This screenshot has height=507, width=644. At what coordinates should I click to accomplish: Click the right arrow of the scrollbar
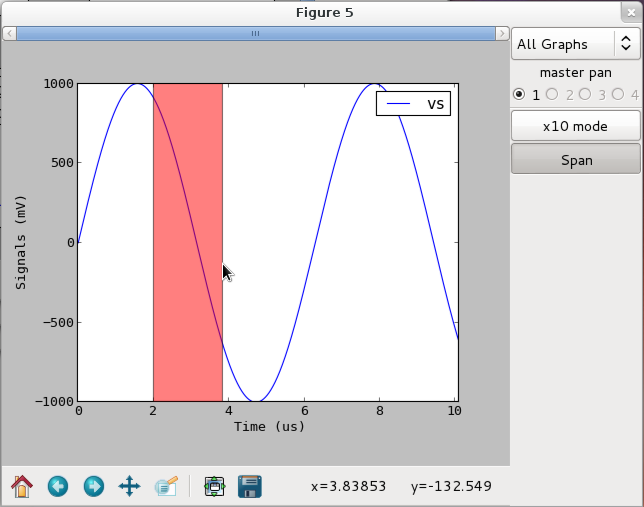click(x=502, y=33)
